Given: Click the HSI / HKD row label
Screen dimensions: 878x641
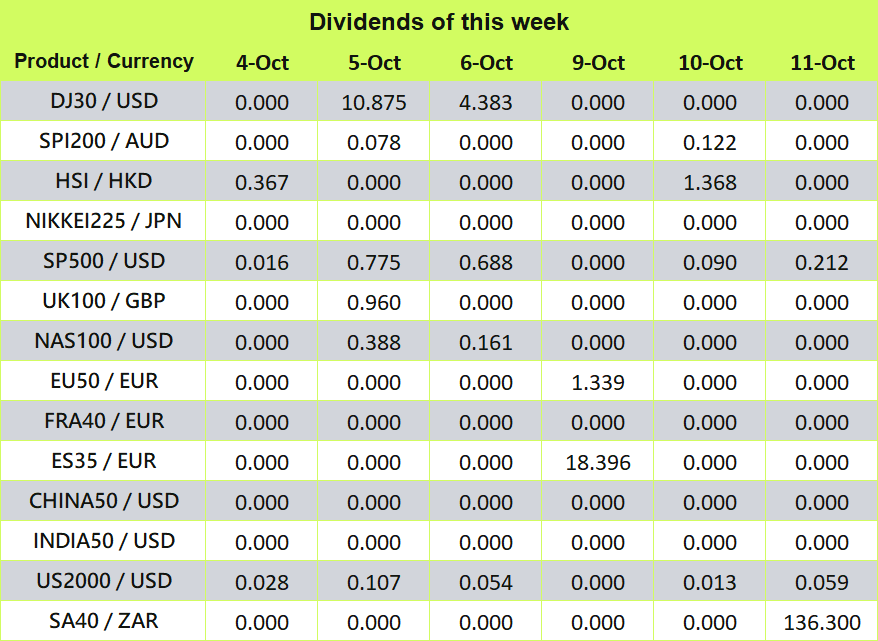Looking at the screenshot, I should point(104,181).
